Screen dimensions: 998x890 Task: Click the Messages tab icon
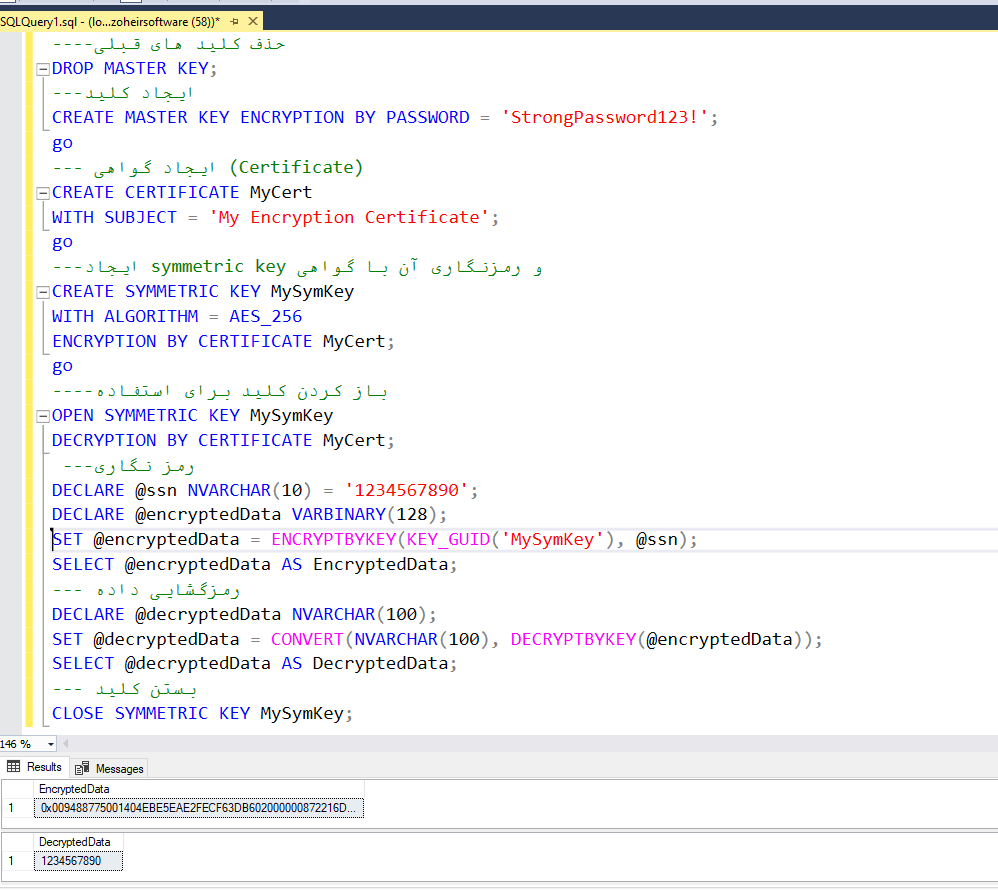point(81,768)
